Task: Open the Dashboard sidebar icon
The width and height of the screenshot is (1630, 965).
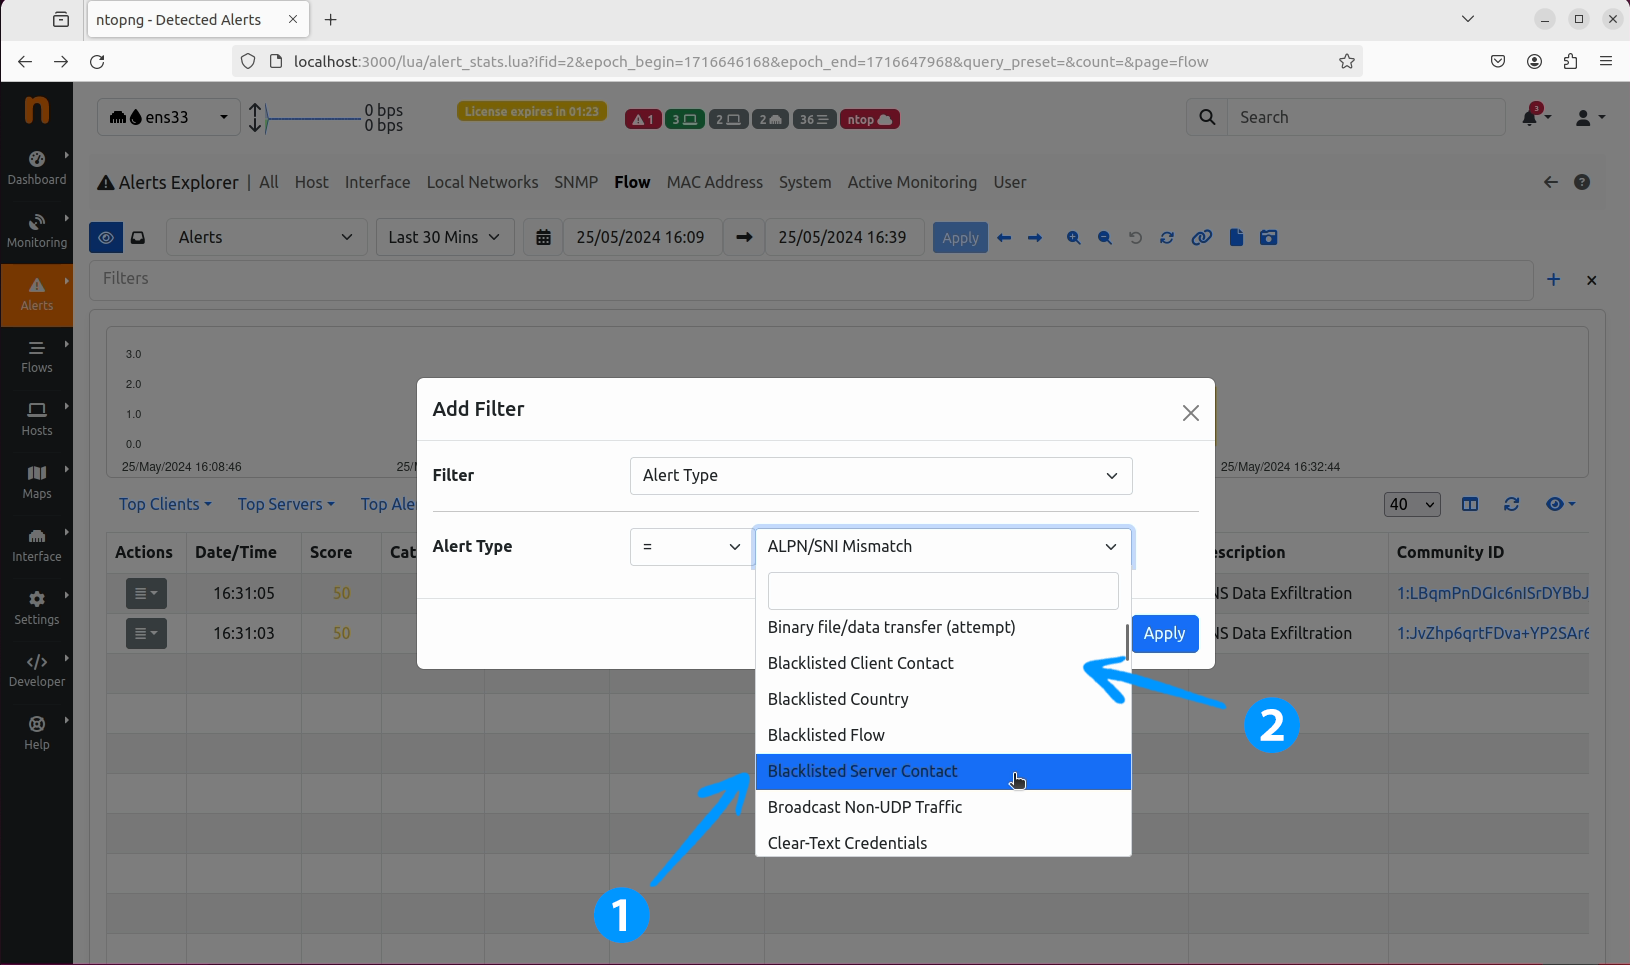Action: click(37, 168)
